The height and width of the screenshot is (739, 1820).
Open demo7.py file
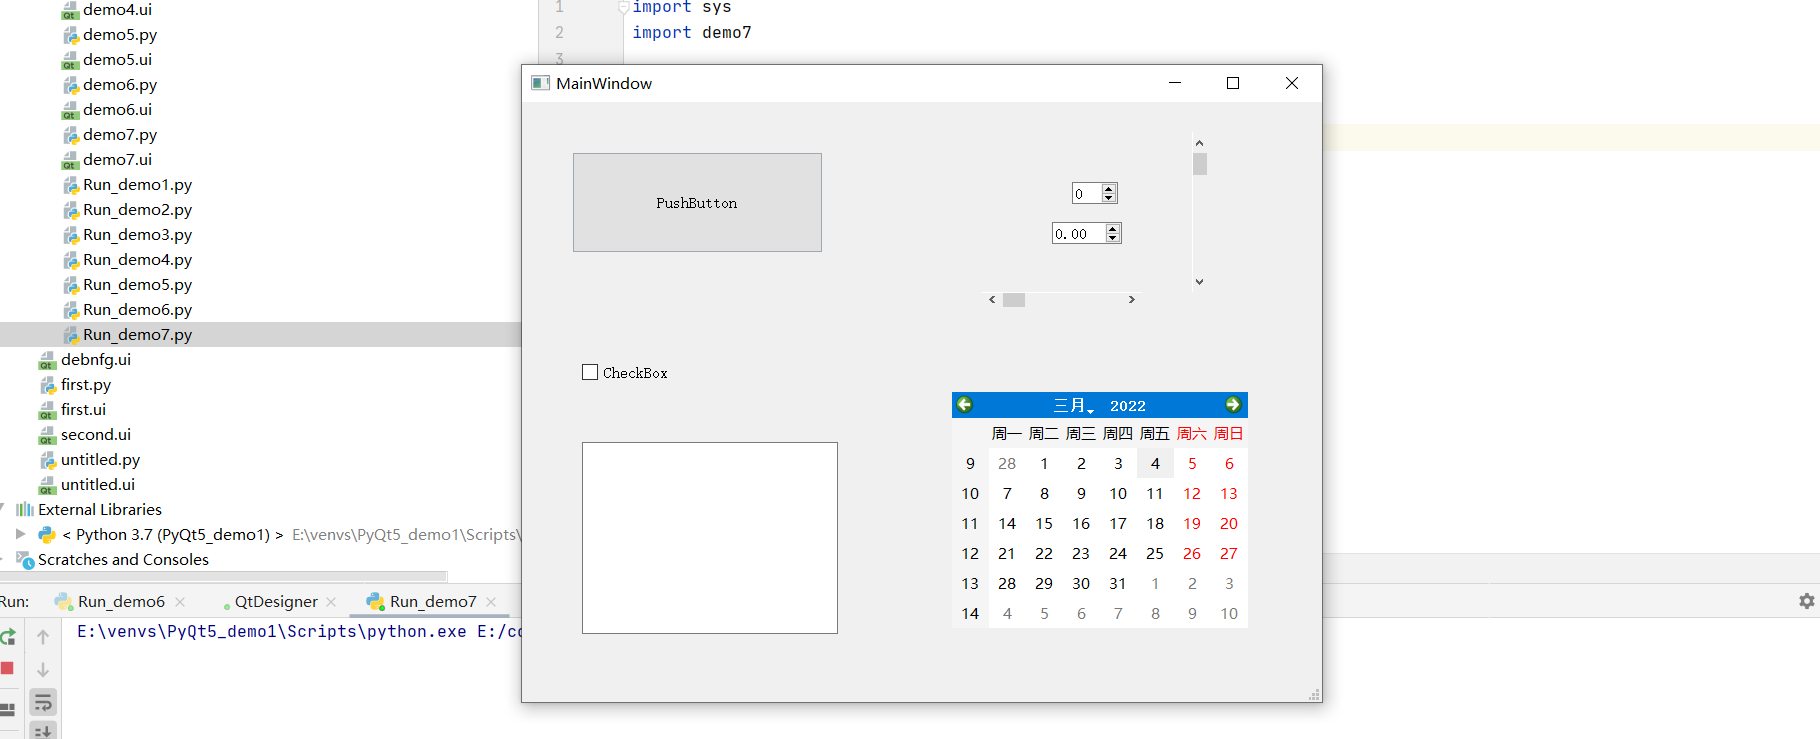(x=120, y=134)
